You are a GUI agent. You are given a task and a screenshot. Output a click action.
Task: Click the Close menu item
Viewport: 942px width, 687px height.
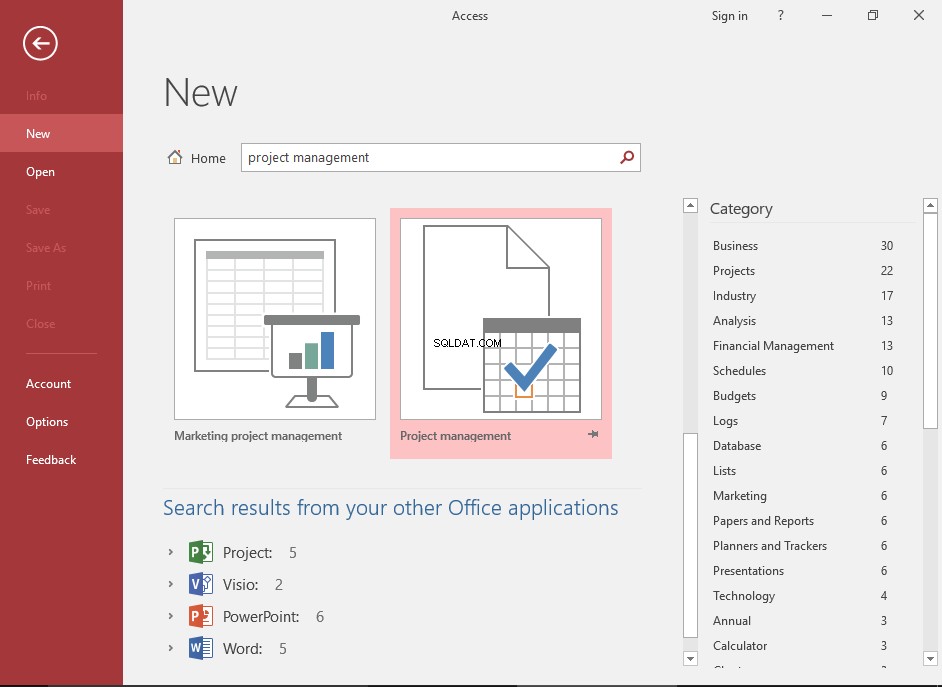(x=61, y=324)
